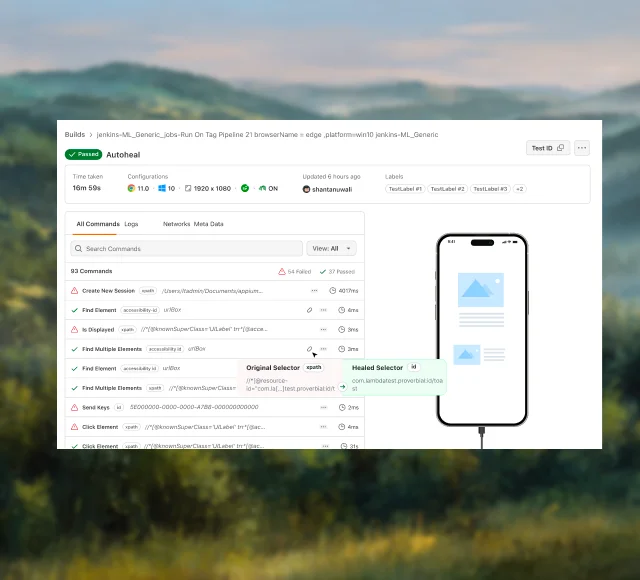This screenshot has width=640, height=580.
Task: Click the warning icon on Is Displayed row
Action: (74, 329)
